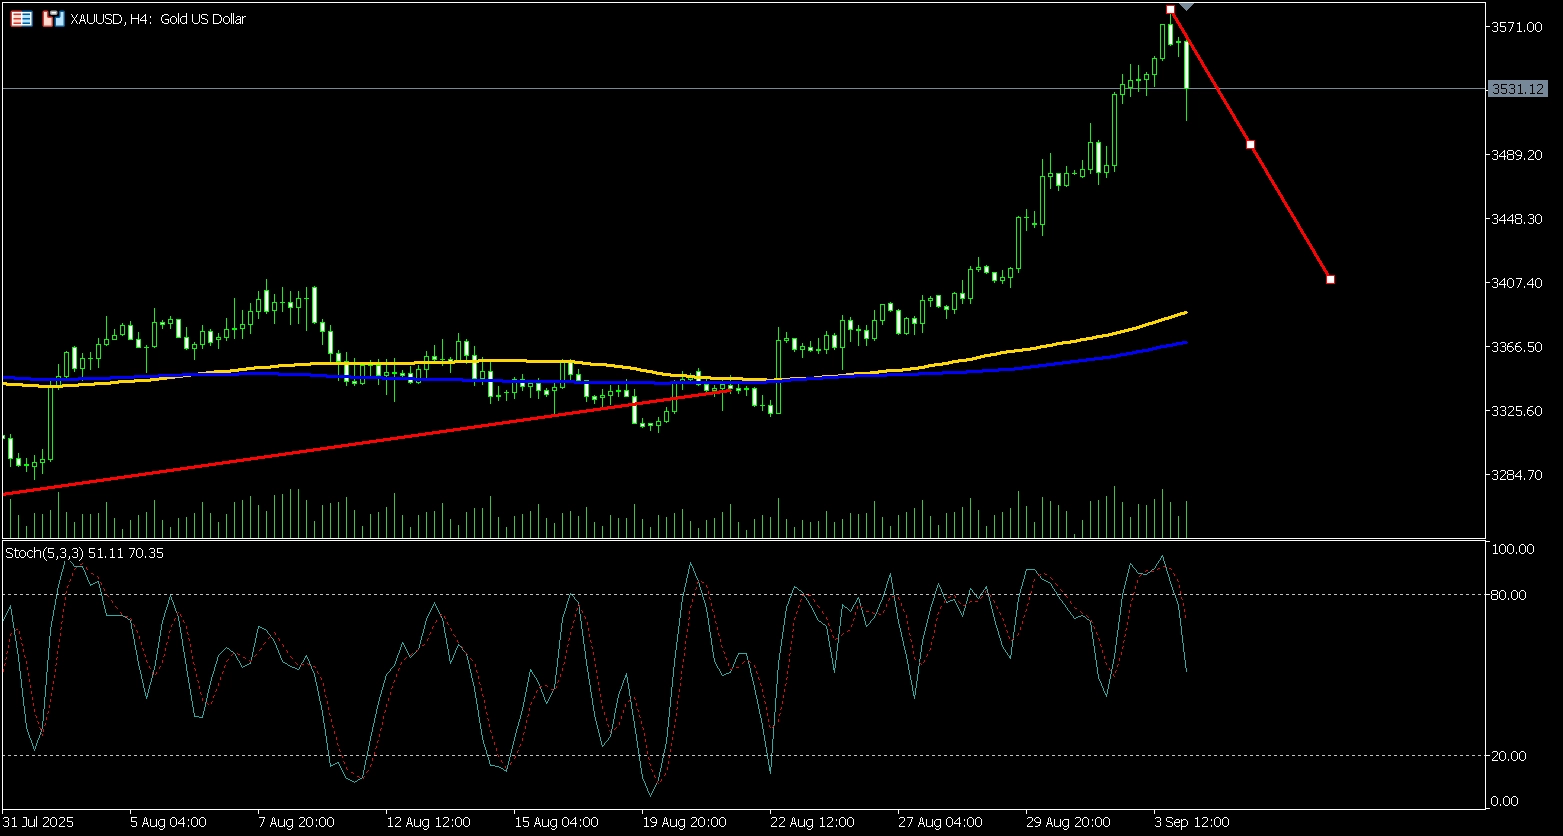
Task: Click the 3366.50 price scale label
Action: tap(1516, 347)
